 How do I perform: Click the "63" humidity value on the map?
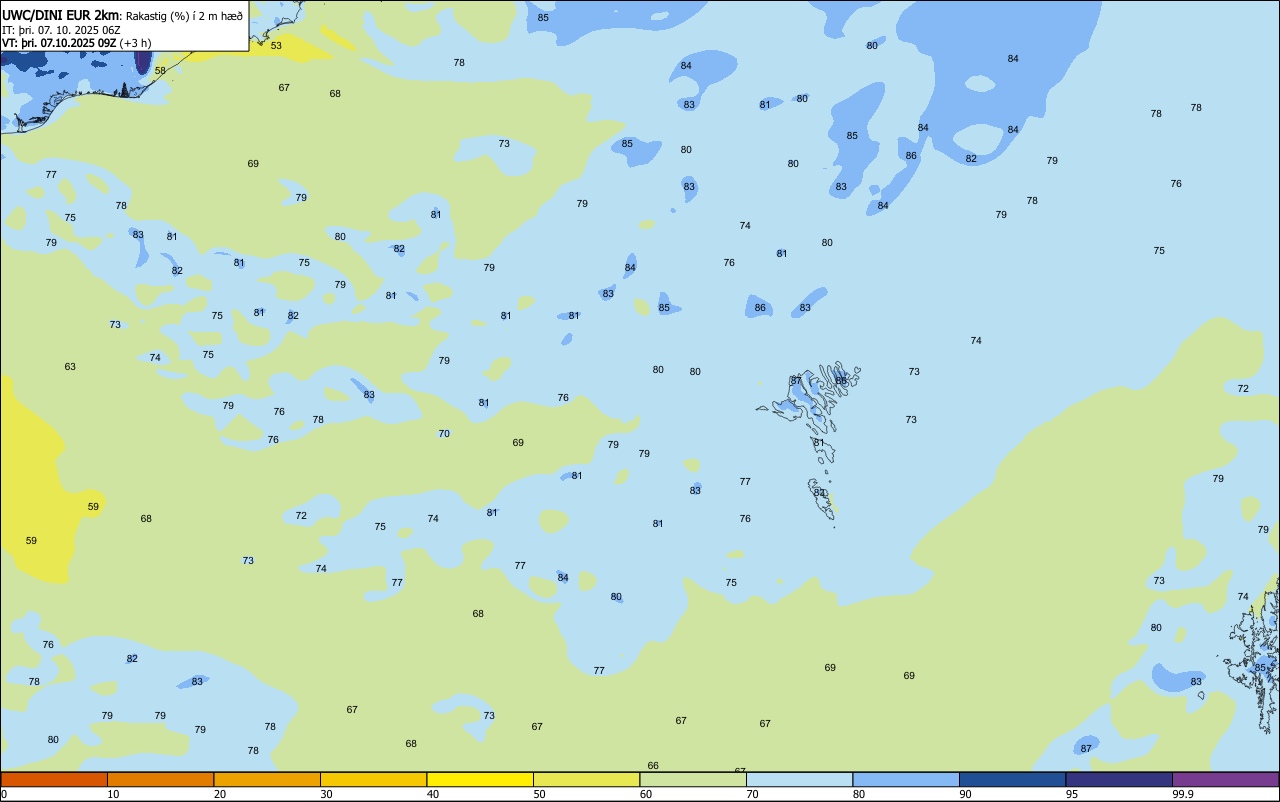[x=70, y=367]
